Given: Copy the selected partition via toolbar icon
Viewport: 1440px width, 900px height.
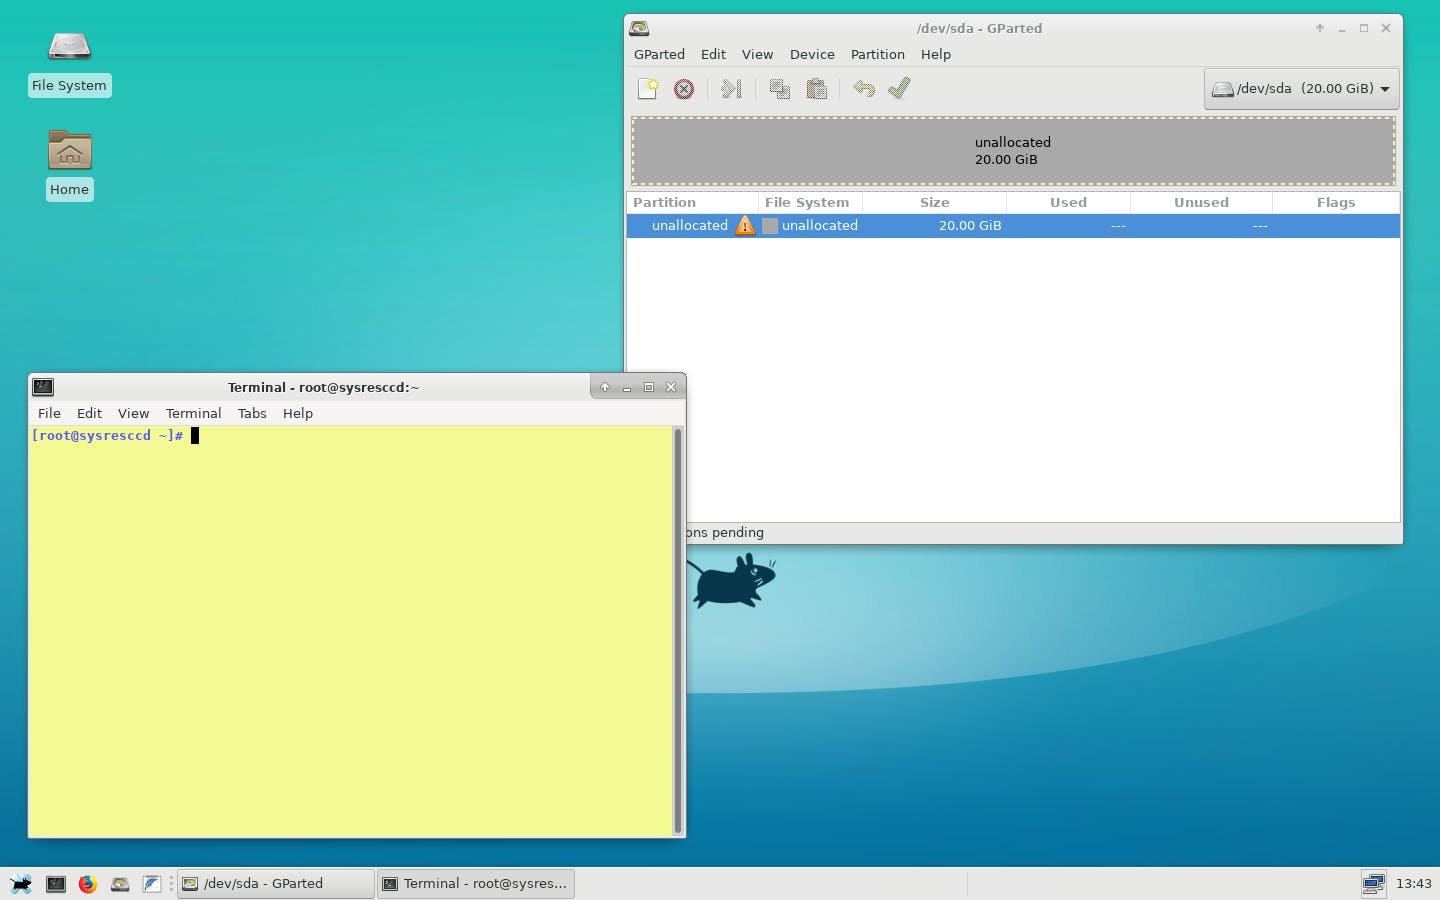Looking at the screenshot, I should pyautogui.click(x=779, y=89).
